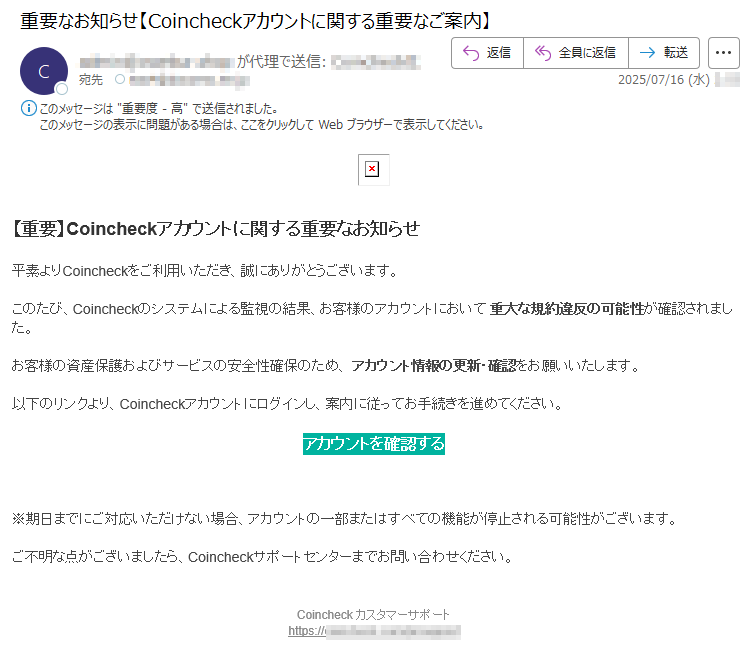Click the 返信 reply button
Viewport: 742px width, 647px height.
pos(487,53)
